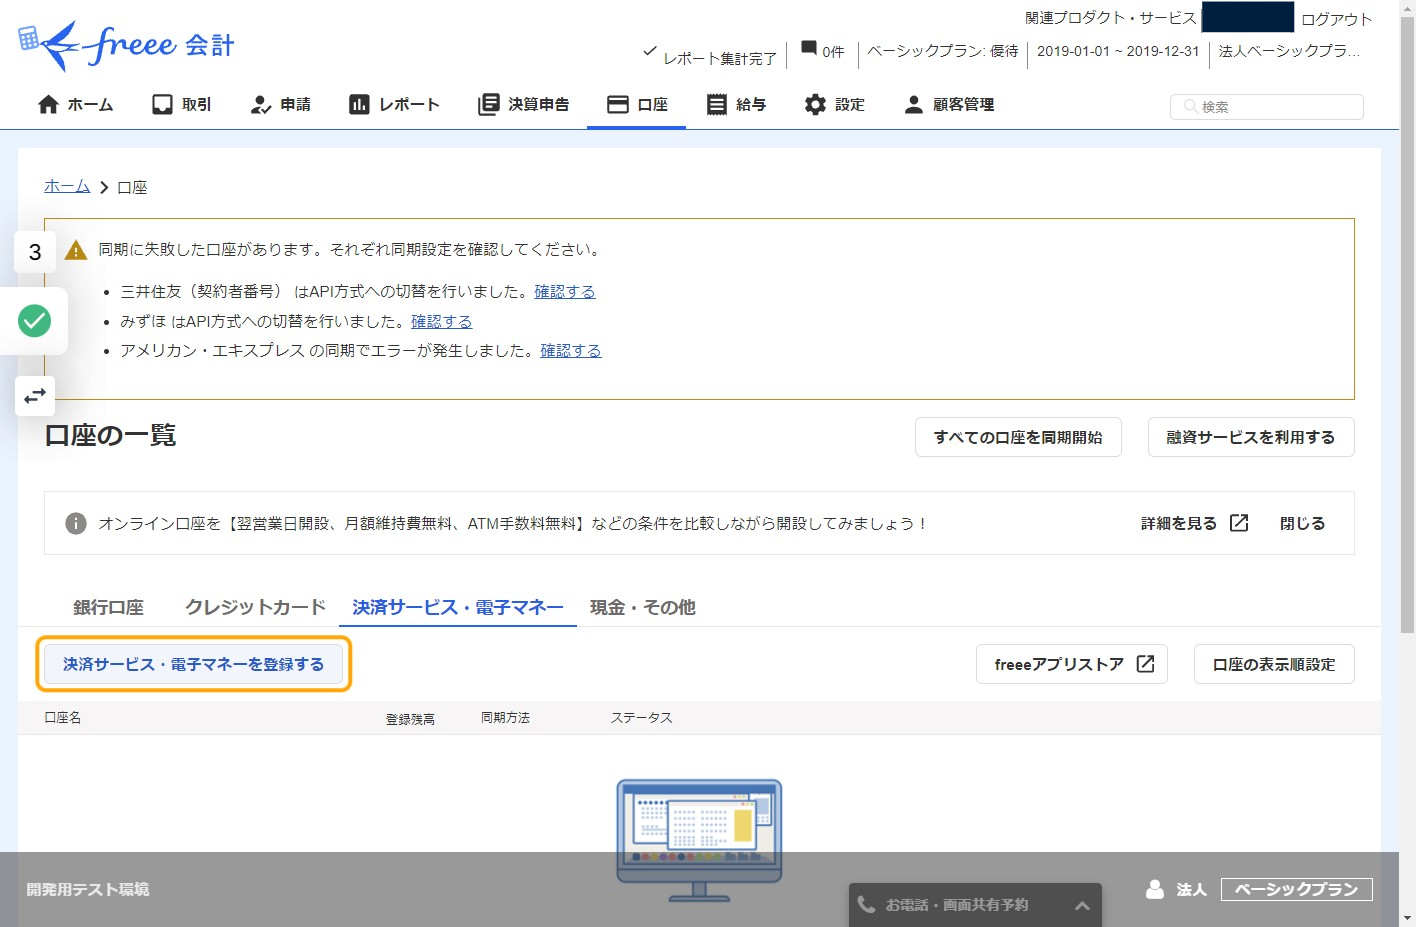This screenshot has height=927, width=1416.
Task: Click the 顧客管理 person icon
Action: click(x=913, y=104)
